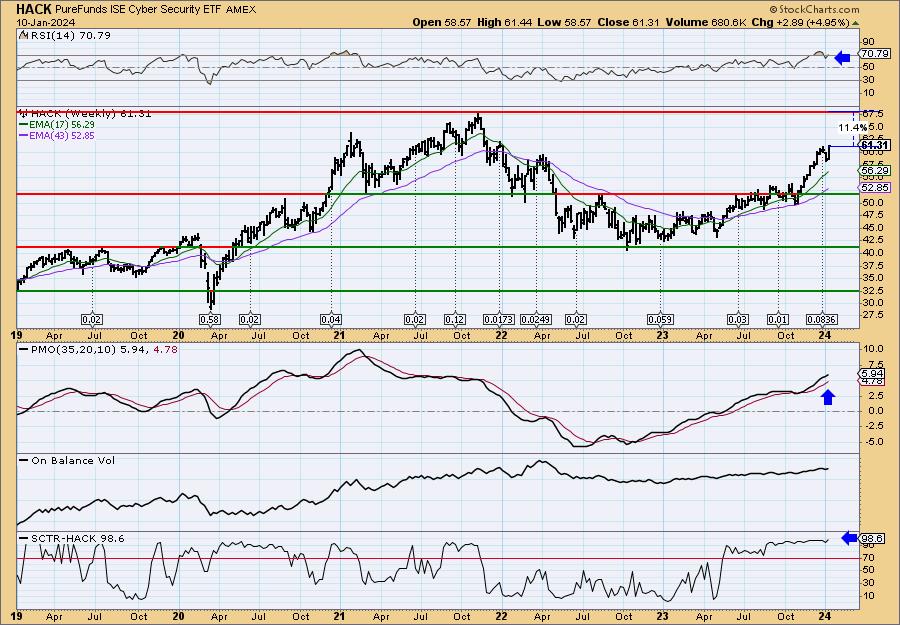
Task: Click the -5.0 label on PMO axis
Action: pyautogui.click(x=872, y=441)
